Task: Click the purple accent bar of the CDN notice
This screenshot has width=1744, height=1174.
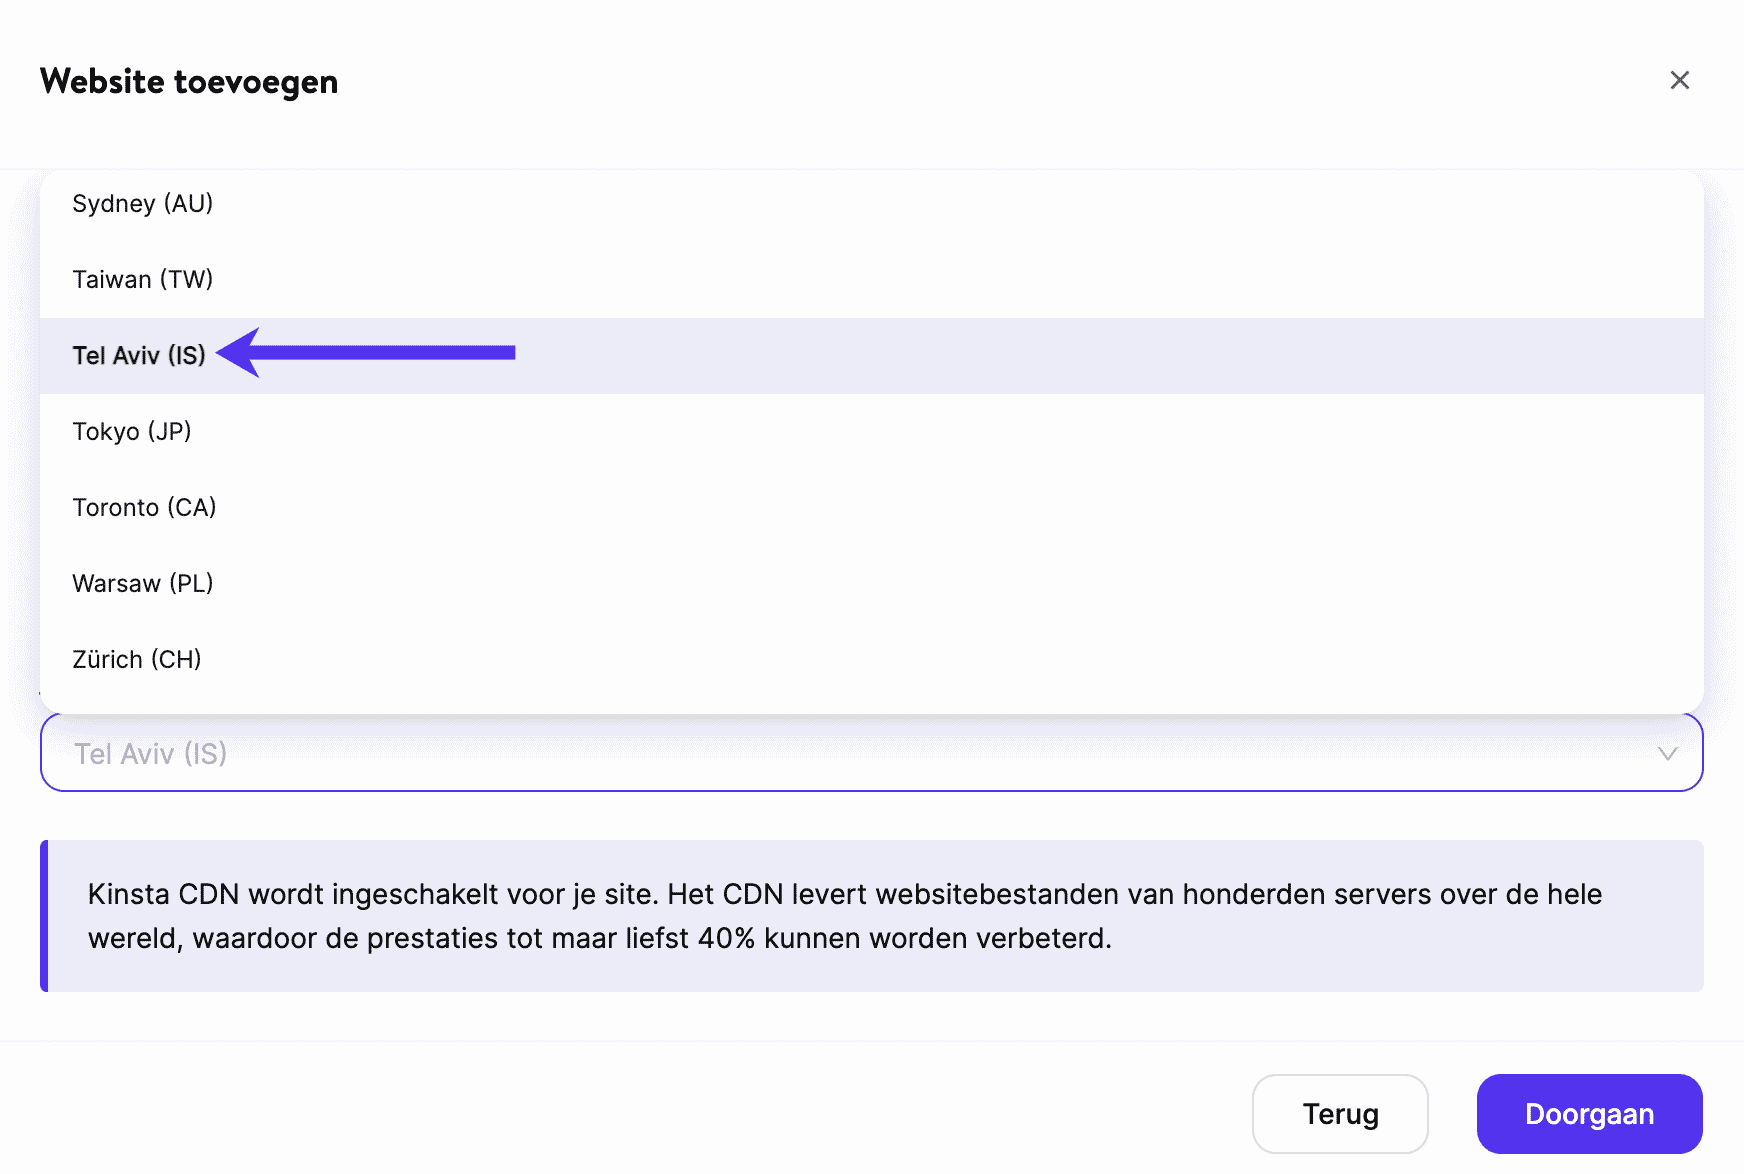Action: [44, 916]
